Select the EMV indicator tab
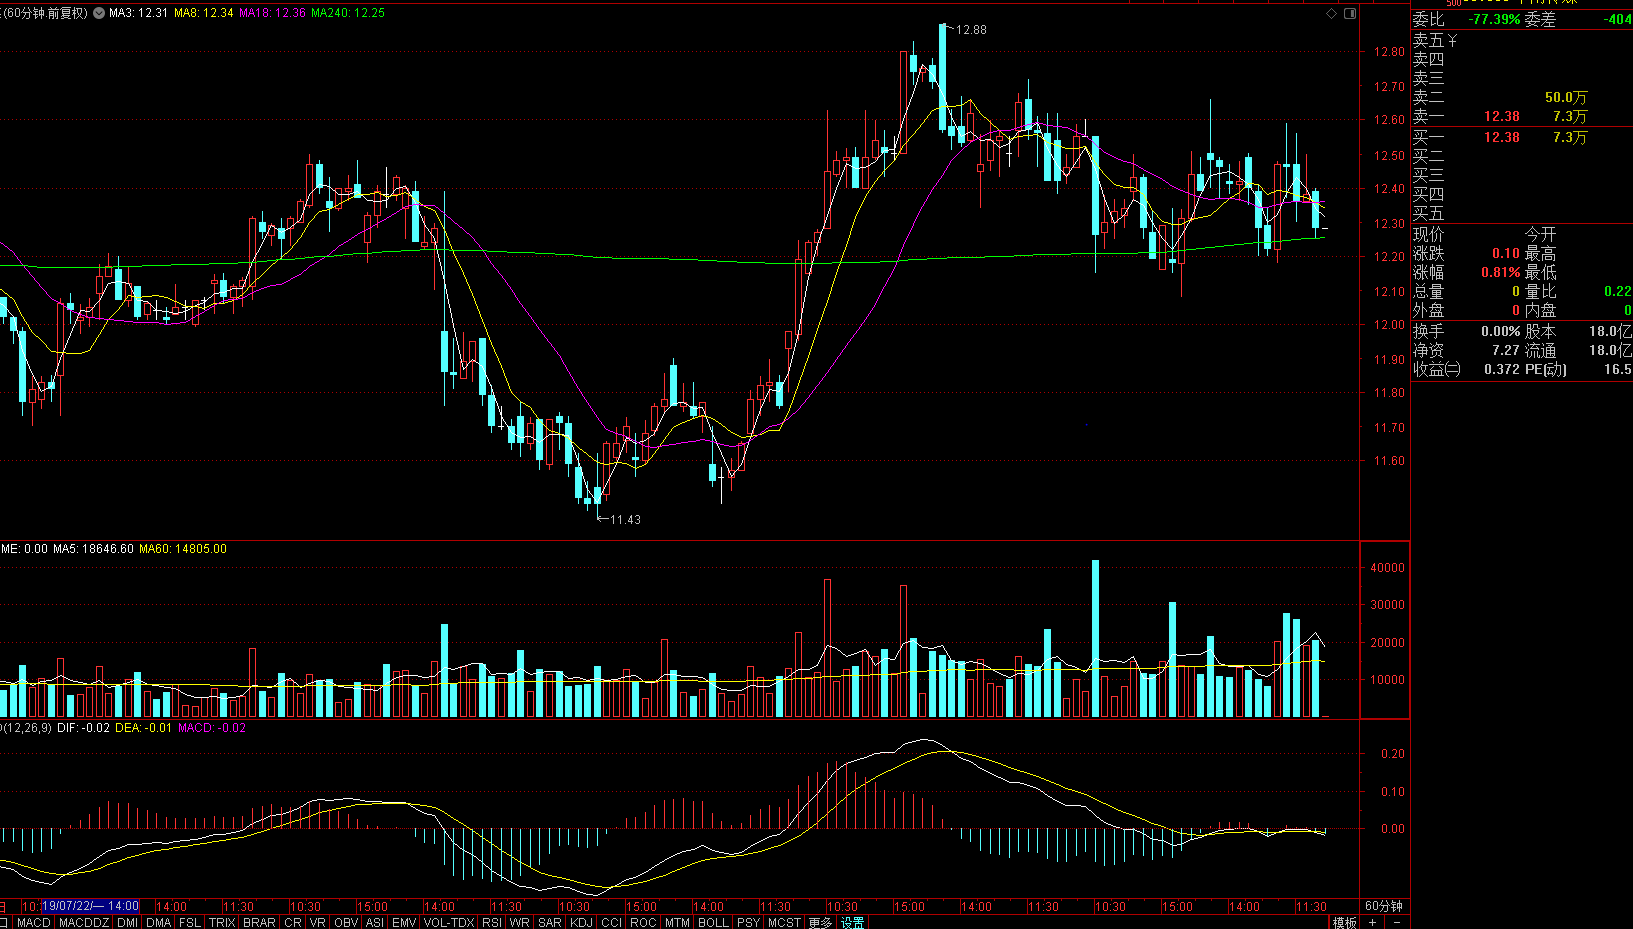Viewport: 1633px width, 929px height. pyautogui.click(x=404, y=922)
